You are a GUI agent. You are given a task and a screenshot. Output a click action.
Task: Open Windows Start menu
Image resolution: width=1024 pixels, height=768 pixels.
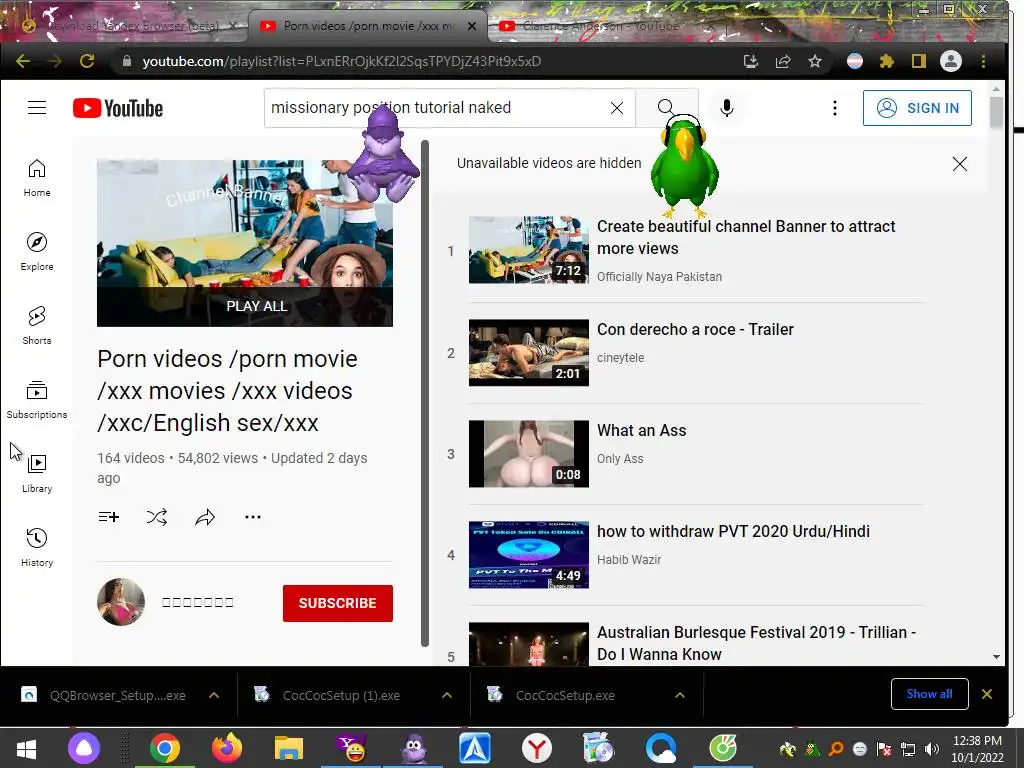26,748
